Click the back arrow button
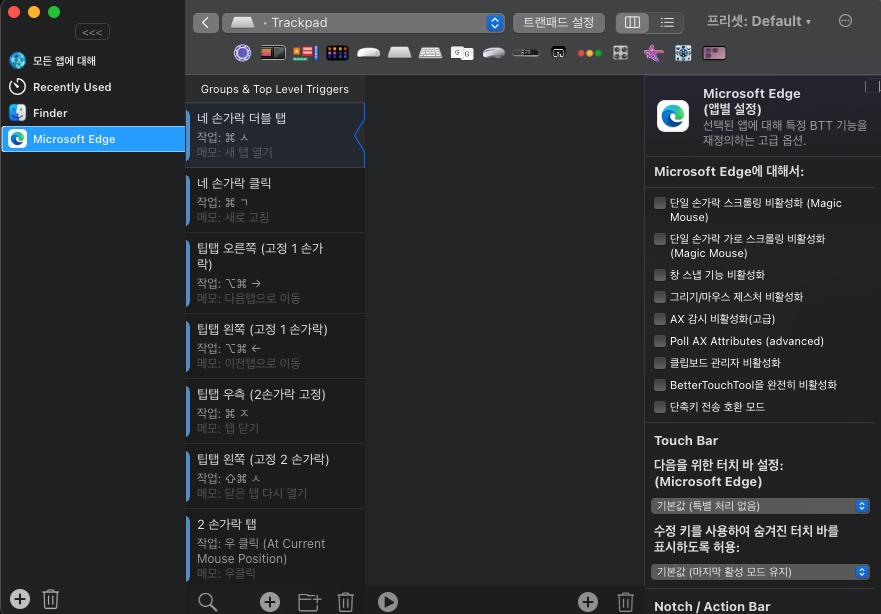The image size is (881, 614). point(205,22)
